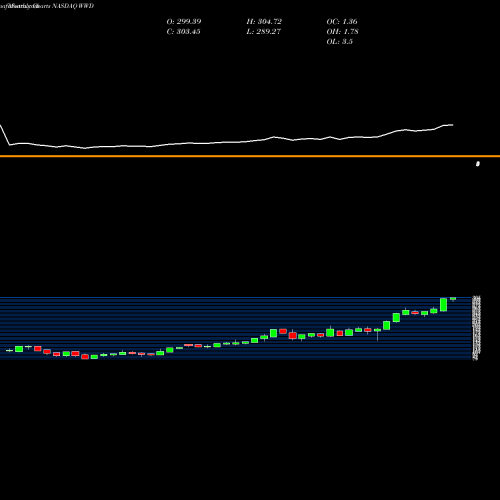Click the last candlestick at the chart's right end
This screenshot has width=500, height=500.
(x=453, y=299)
